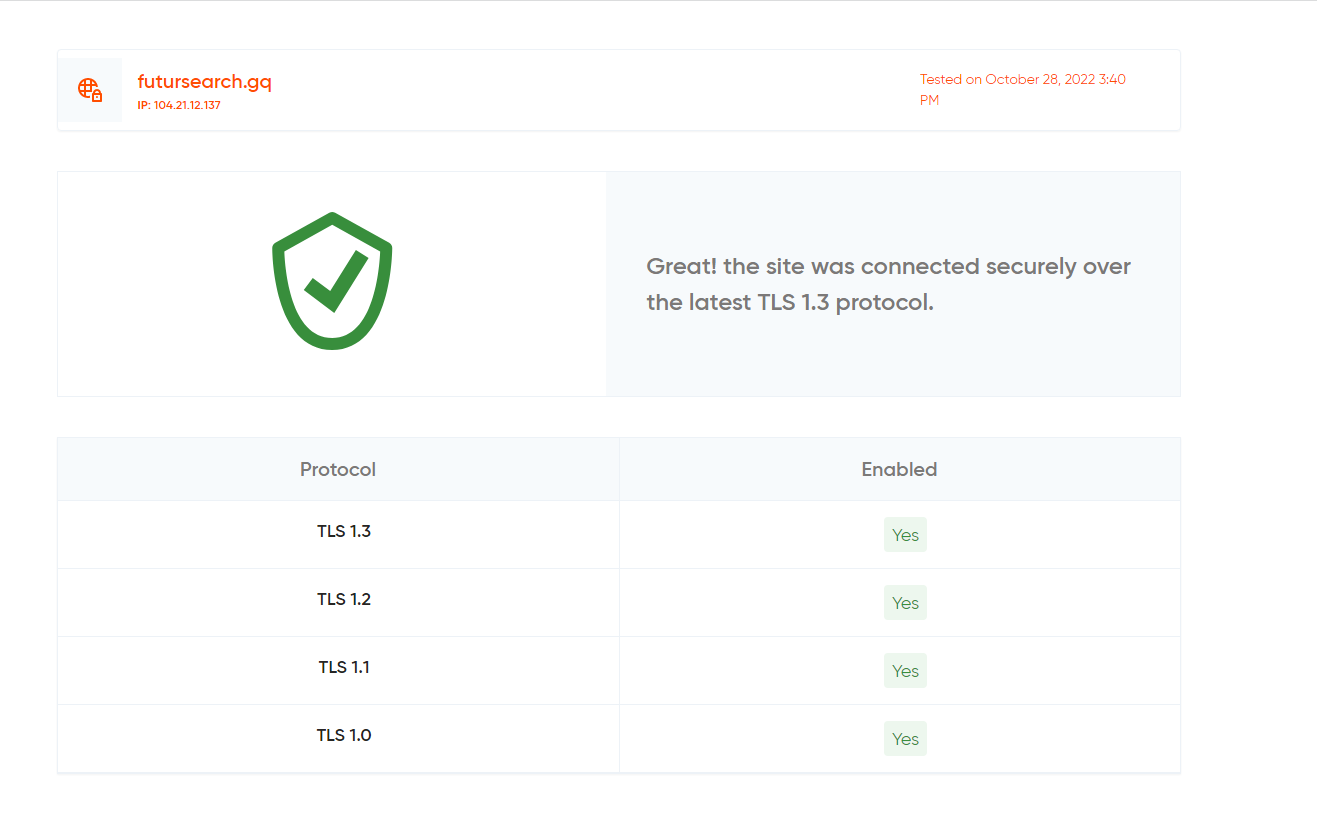This screenshot has width=1317, height=833.
Task: Select the Enabled column header
Action: tap(898, 469)
